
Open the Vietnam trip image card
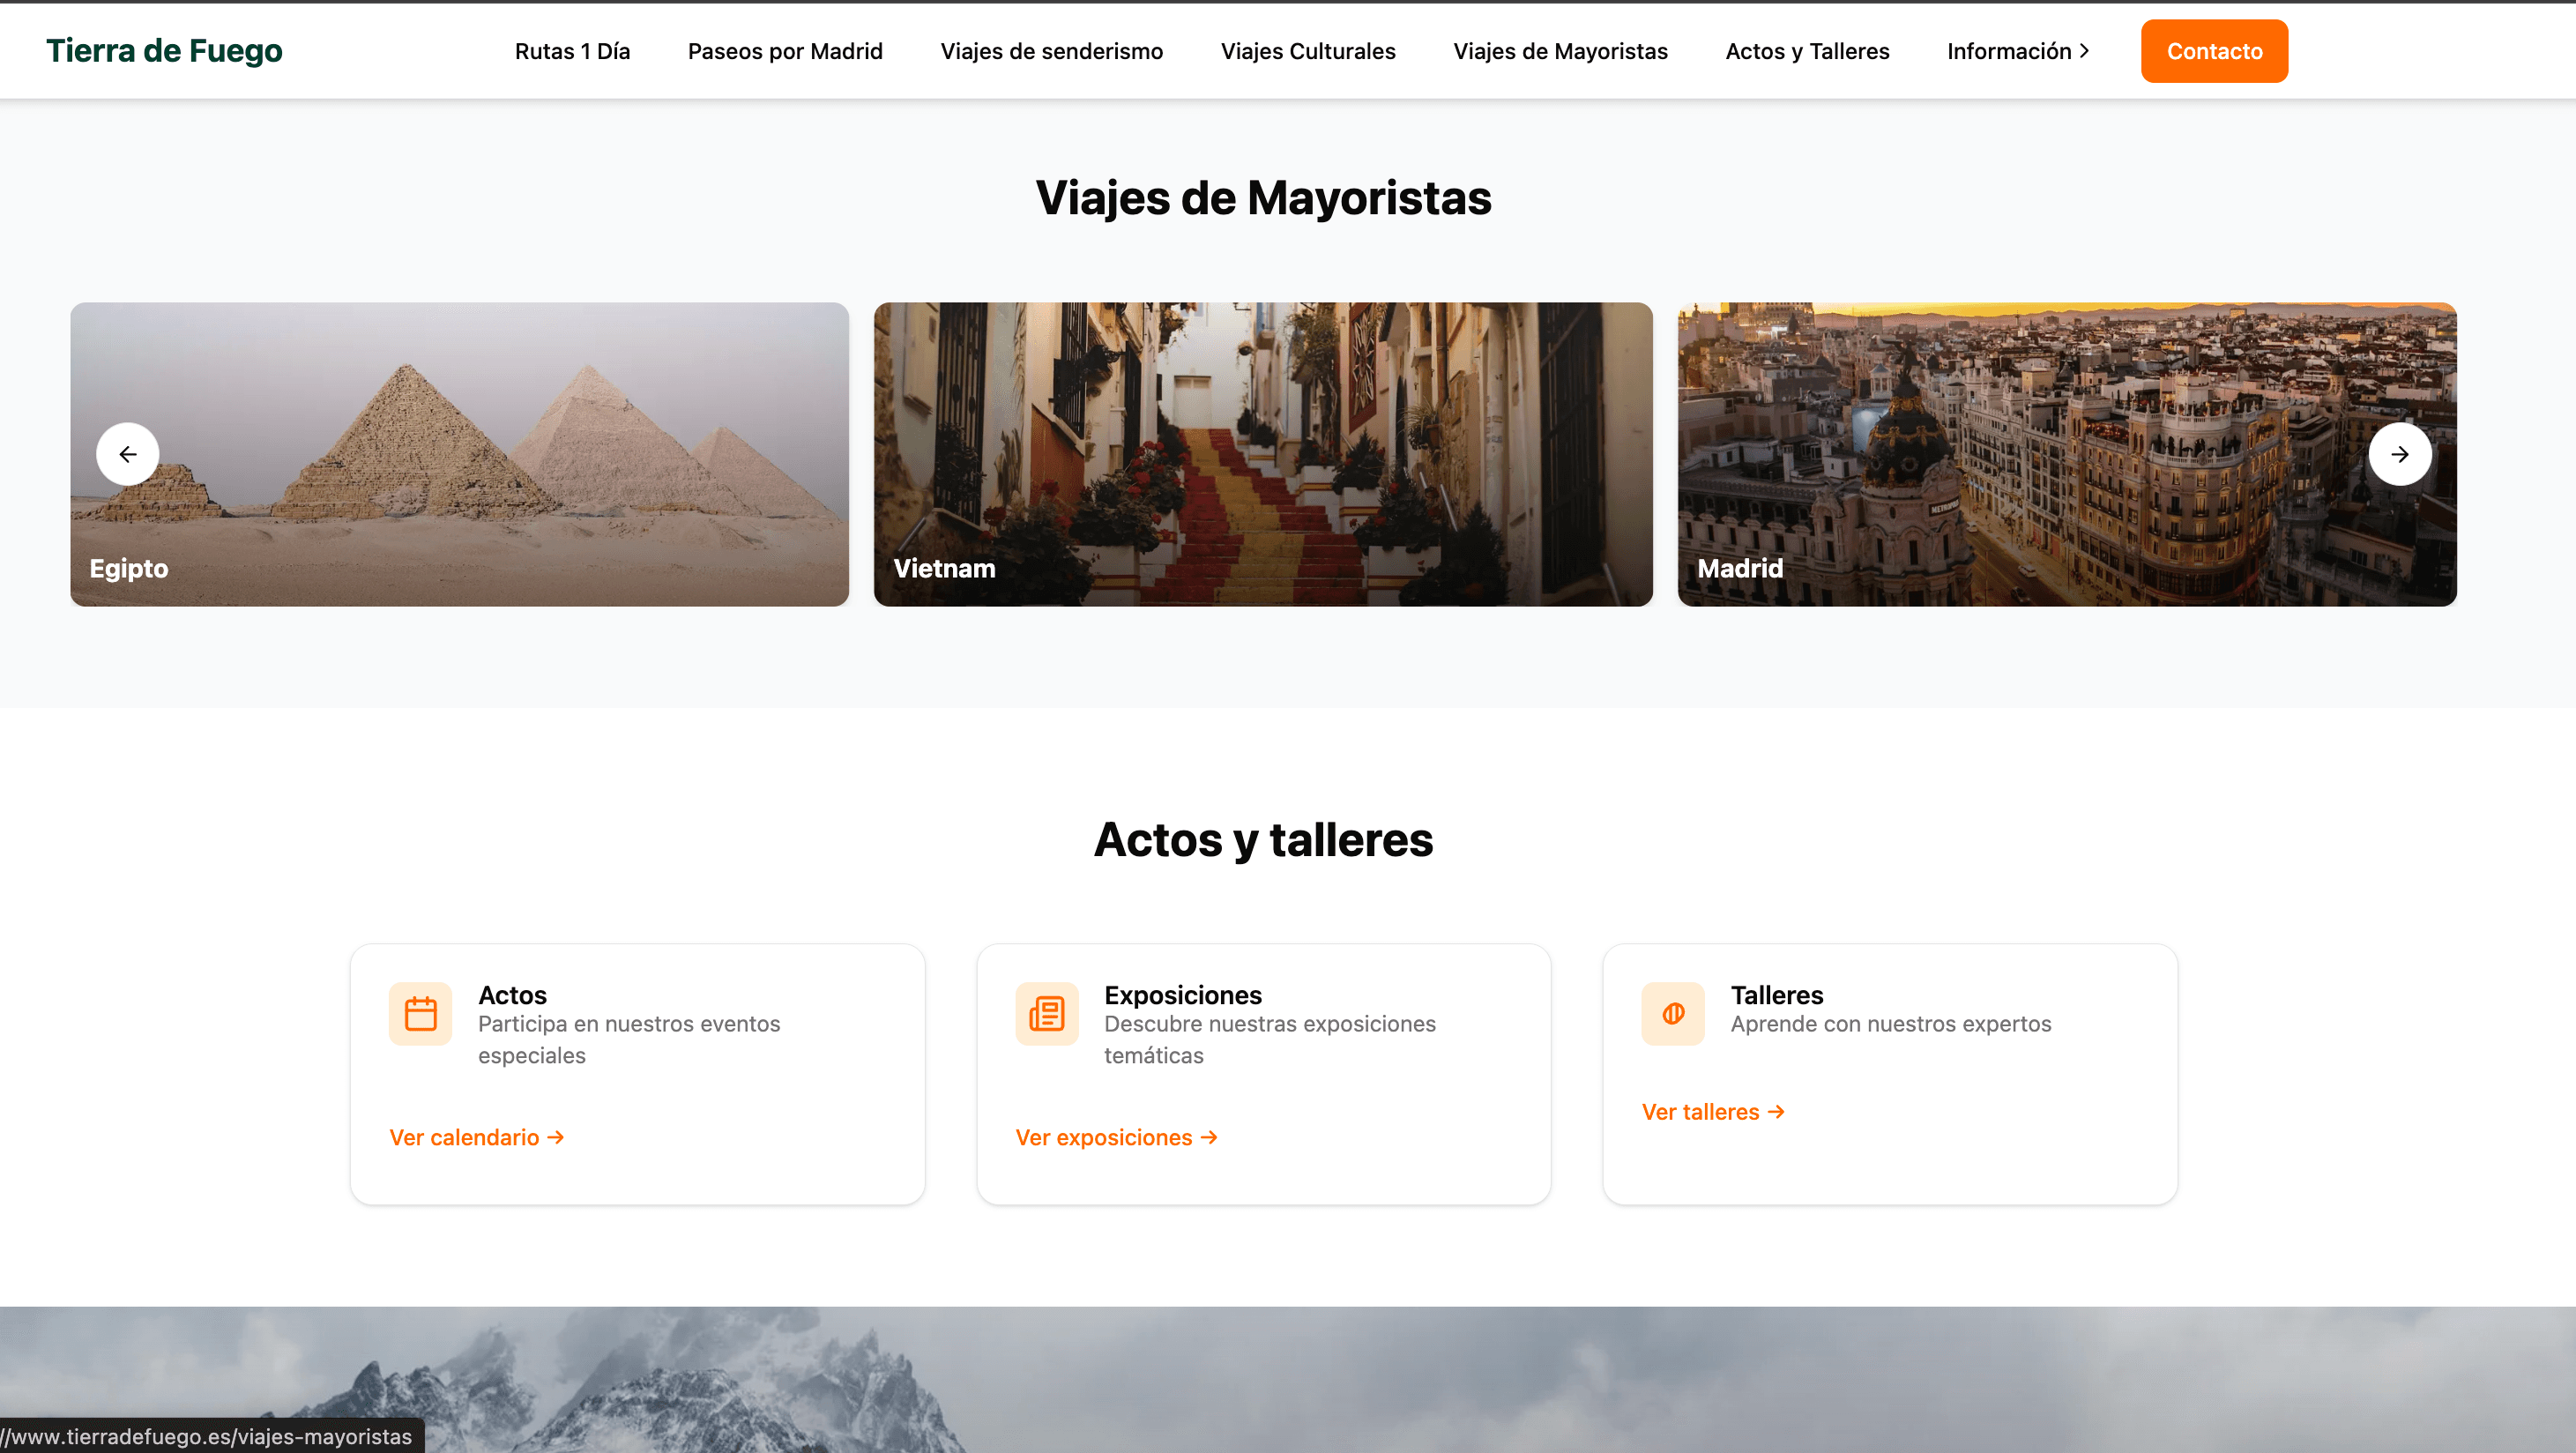click(x=1262, y=454)
